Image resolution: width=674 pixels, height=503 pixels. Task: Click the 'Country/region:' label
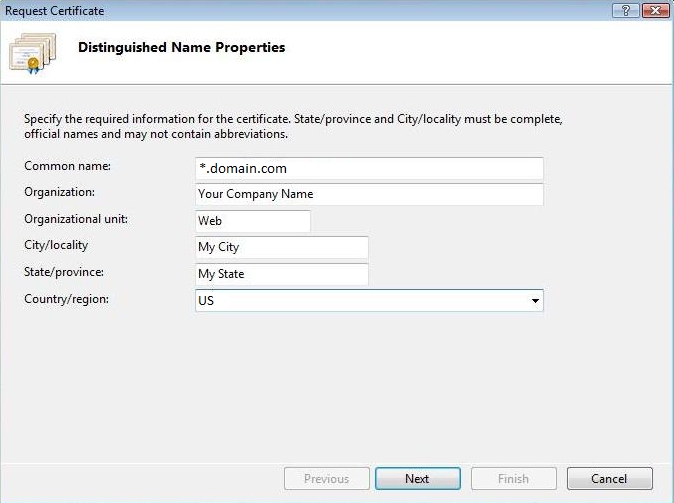66,298
